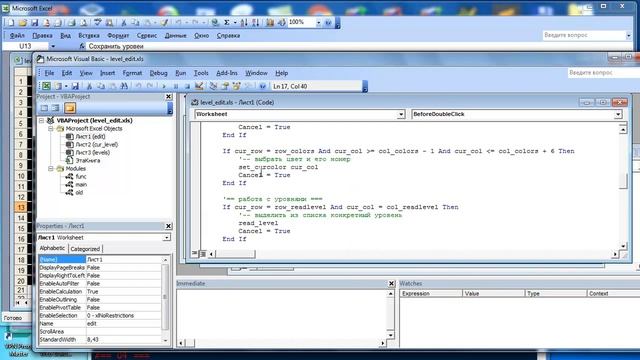Collapse the Microsoft Excel Objects folder

[x=51, y=129]
